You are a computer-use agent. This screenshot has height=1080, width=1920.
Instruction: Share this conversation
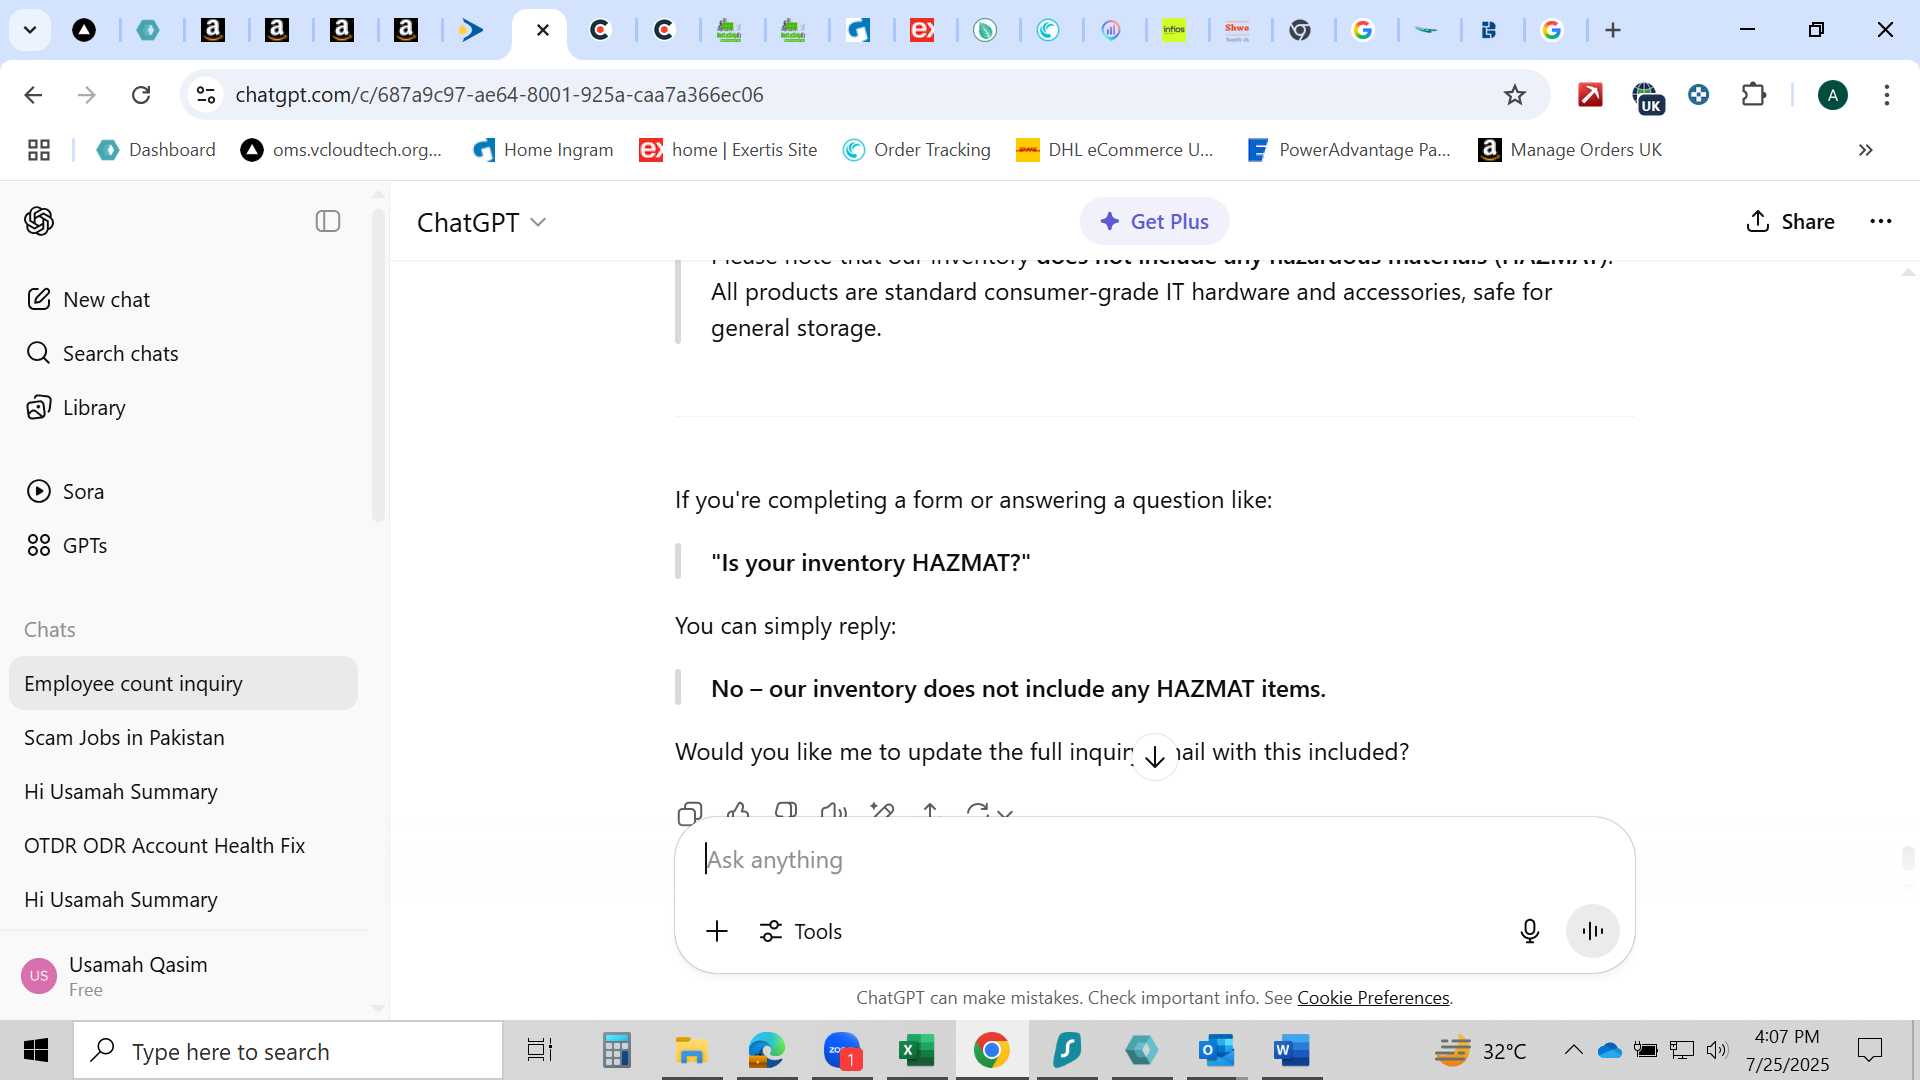[1790, 222]
